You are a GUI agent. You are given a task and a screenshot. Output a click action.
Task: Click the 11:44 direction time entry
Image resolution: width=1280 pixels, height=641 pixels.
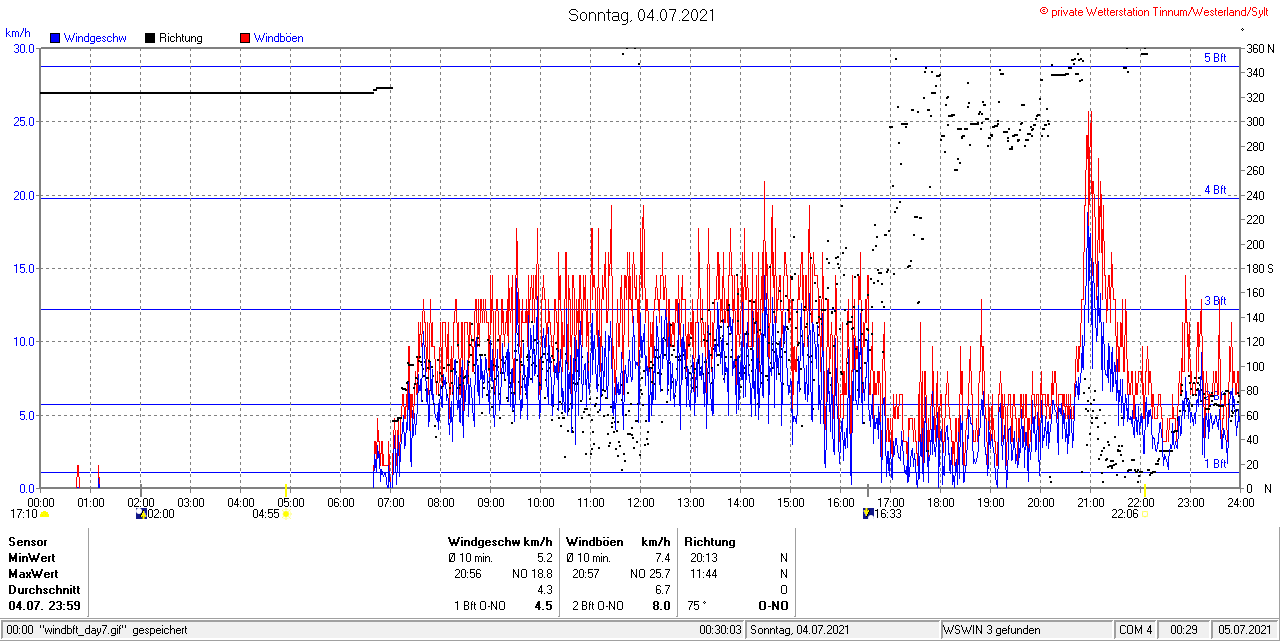click(x=704, y=574)
